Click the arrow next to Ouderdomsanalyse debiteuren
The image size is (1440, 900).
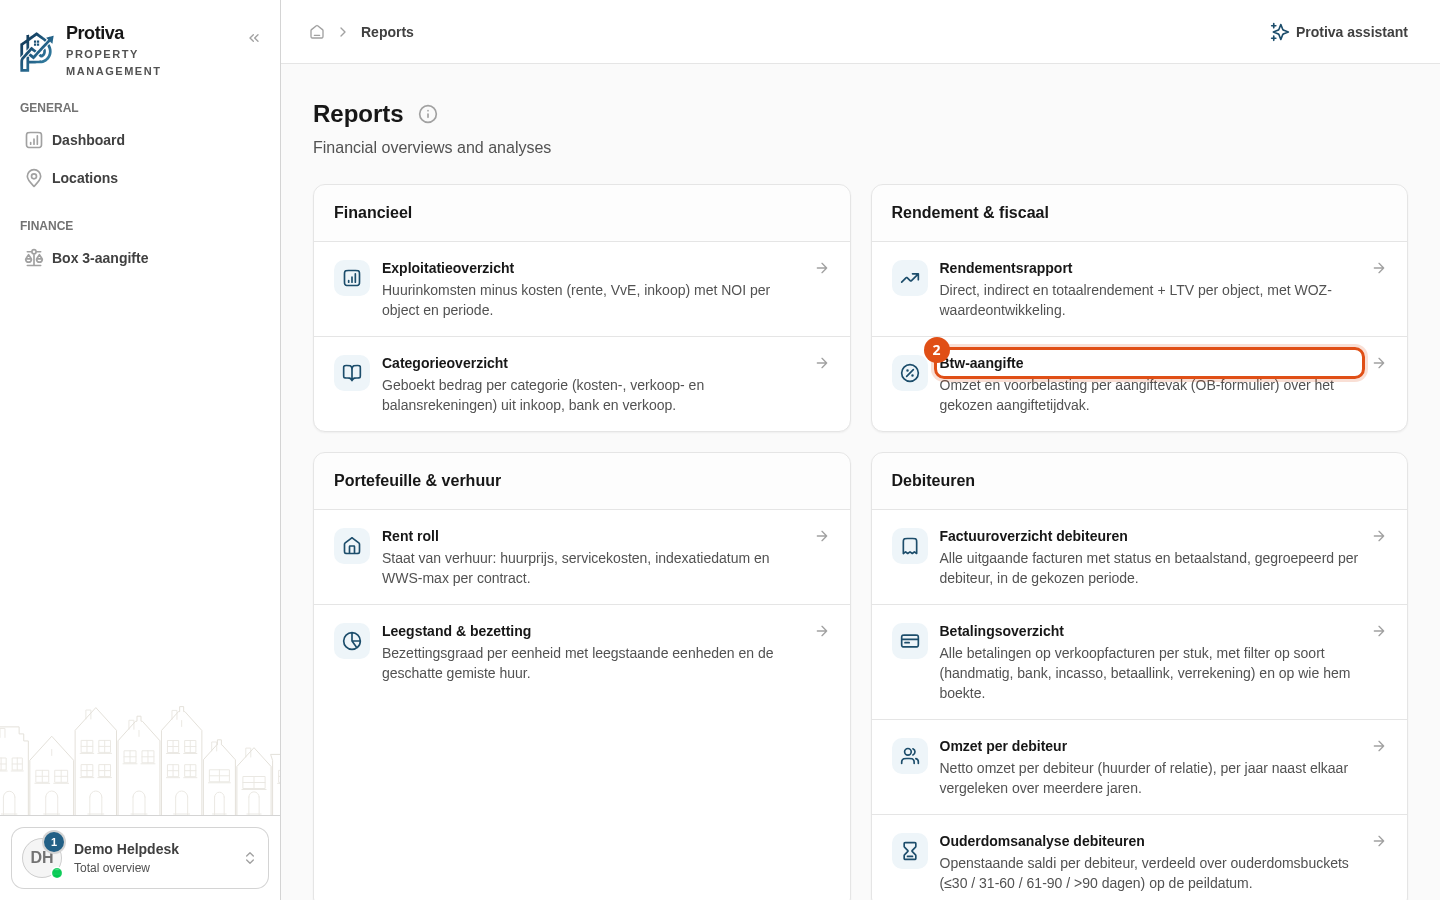pos(1379,841)
